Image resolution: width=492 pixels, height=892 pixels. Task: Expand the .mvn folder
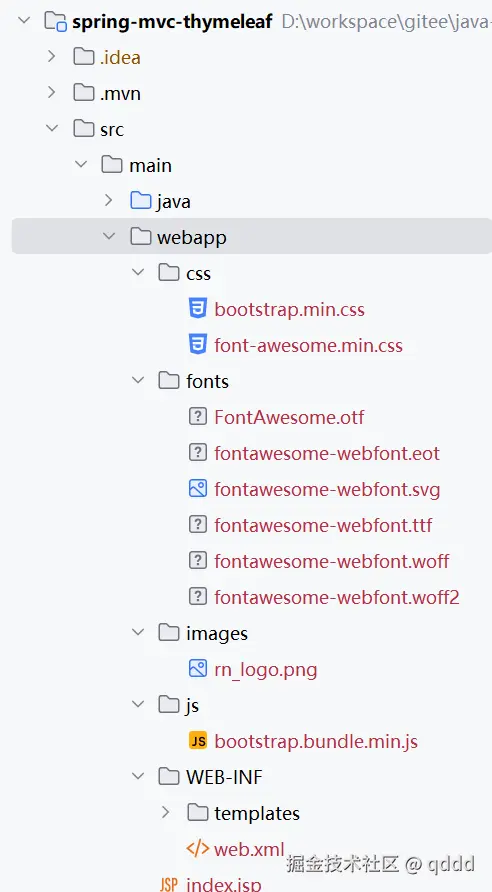pyautogui.click(x=52, y=93)
